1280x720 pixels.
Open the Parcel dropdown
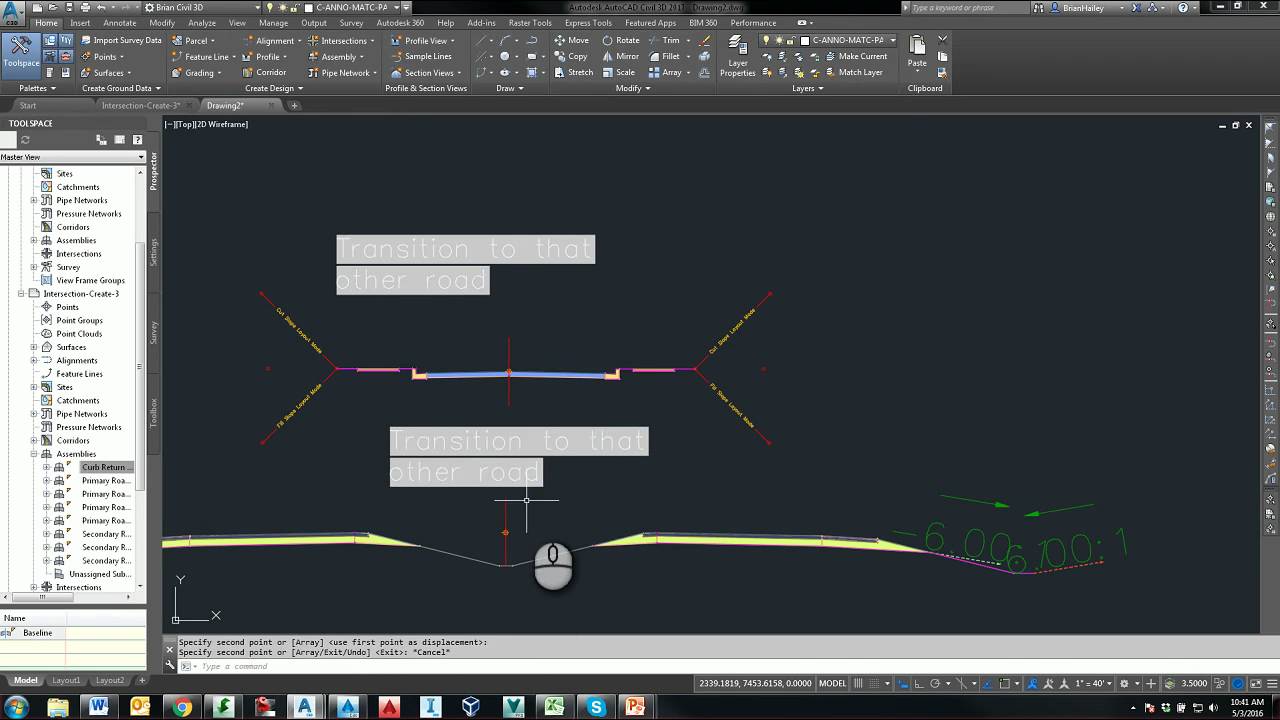194,41
